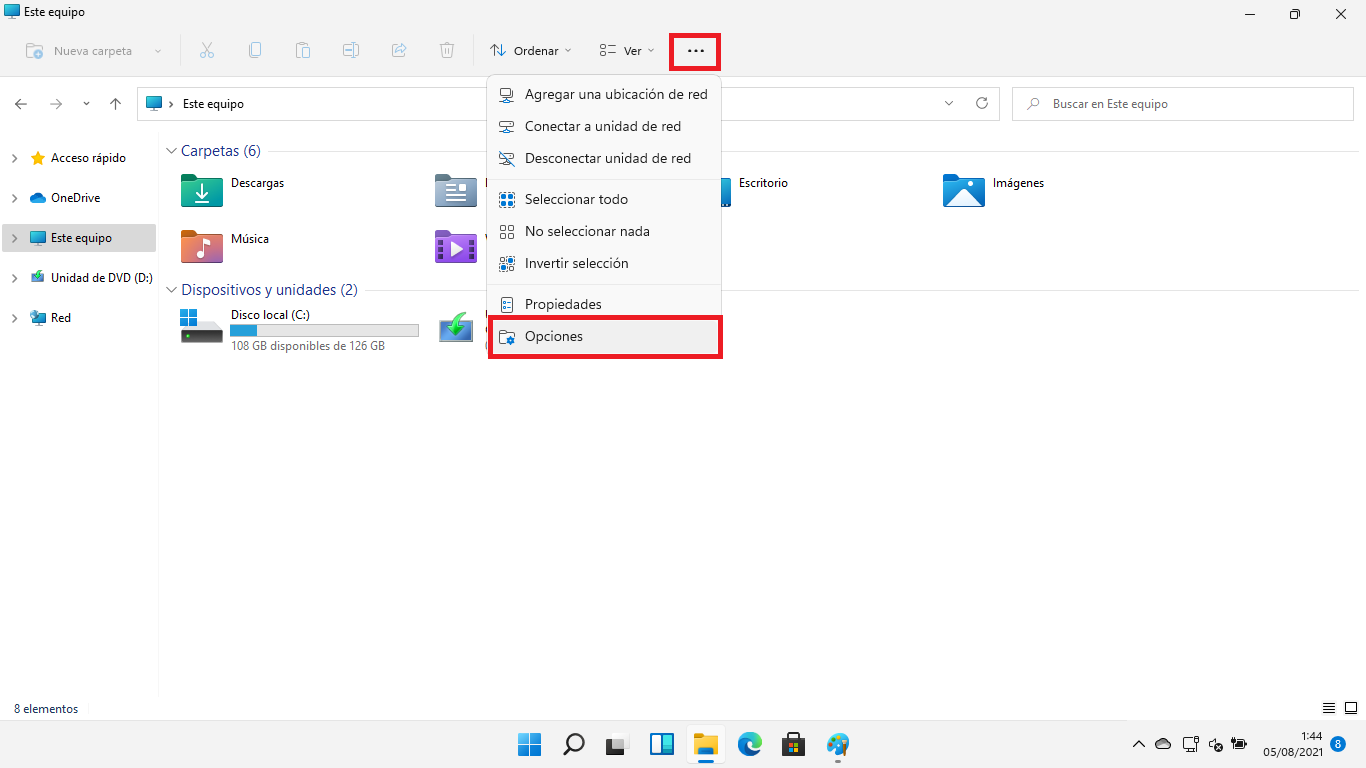Select the Delete icon in the toolbar
Screen dimensions: 1366x768
(x=447, y=49)
